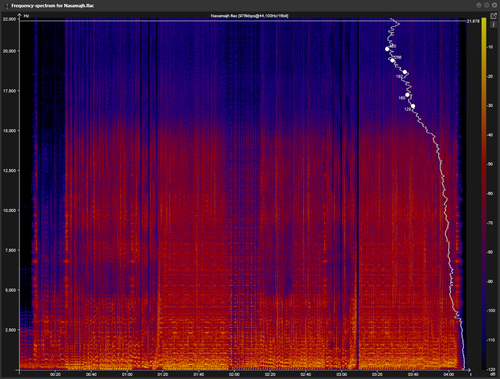Click the 17,500 Hz axis label
Image resolution: width=500 pixels, height=379 pixels.
[x=9, y=91]
